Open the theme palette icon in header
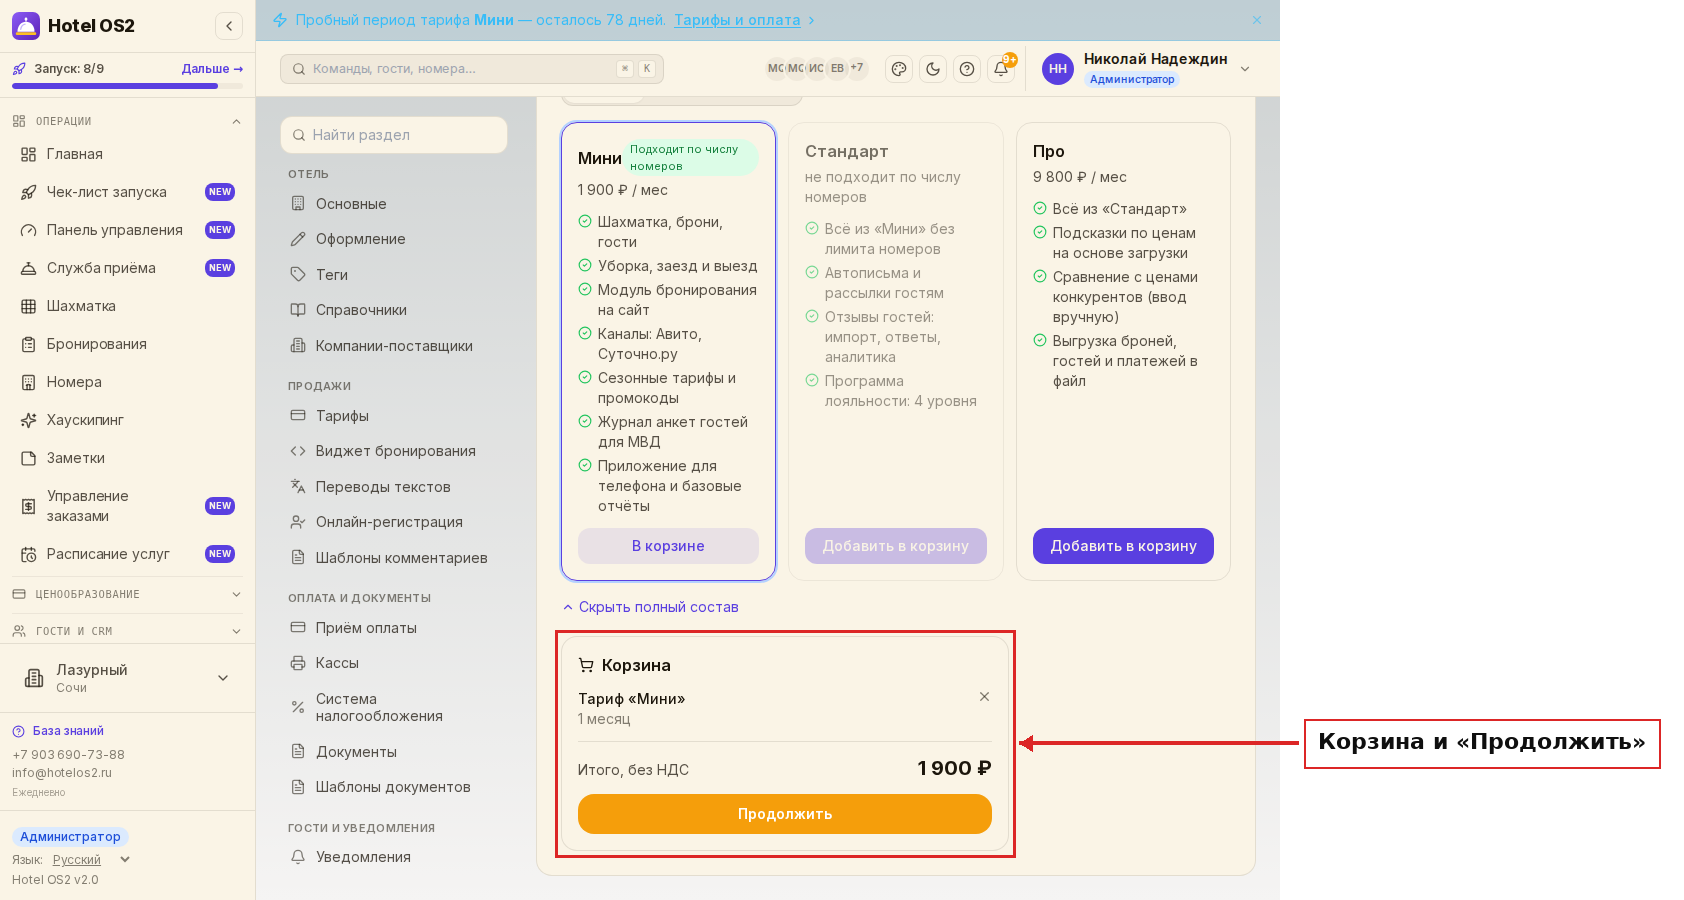The height and width of the screenshot is (900, 1684). click(x=899, y=69)
